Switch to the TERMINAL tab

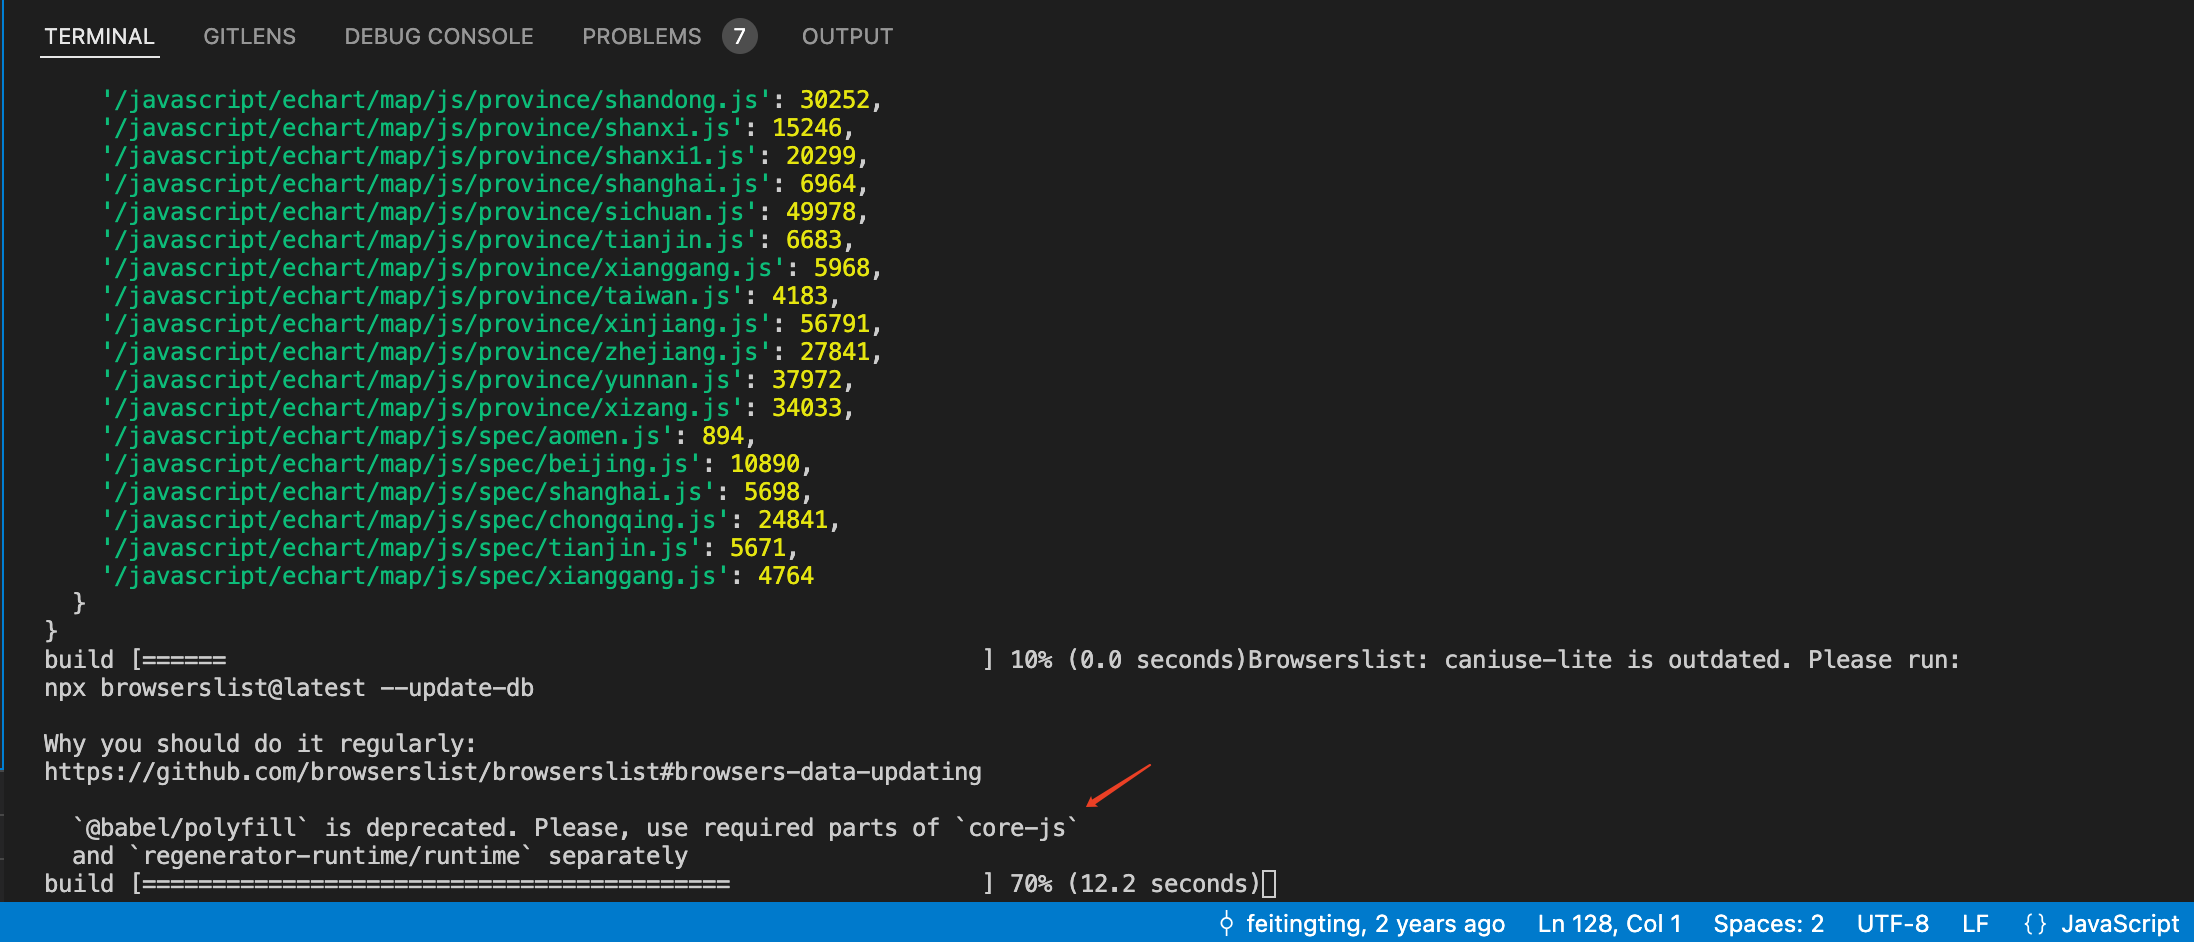[99, 37]
